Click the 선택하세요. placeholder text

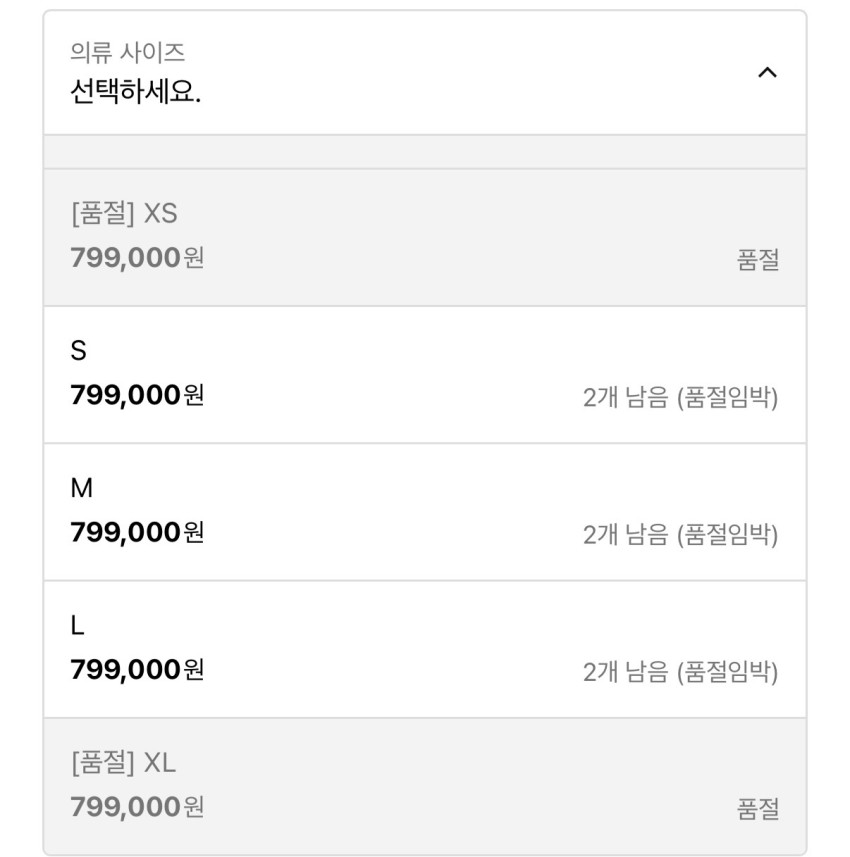coord(136,93)
